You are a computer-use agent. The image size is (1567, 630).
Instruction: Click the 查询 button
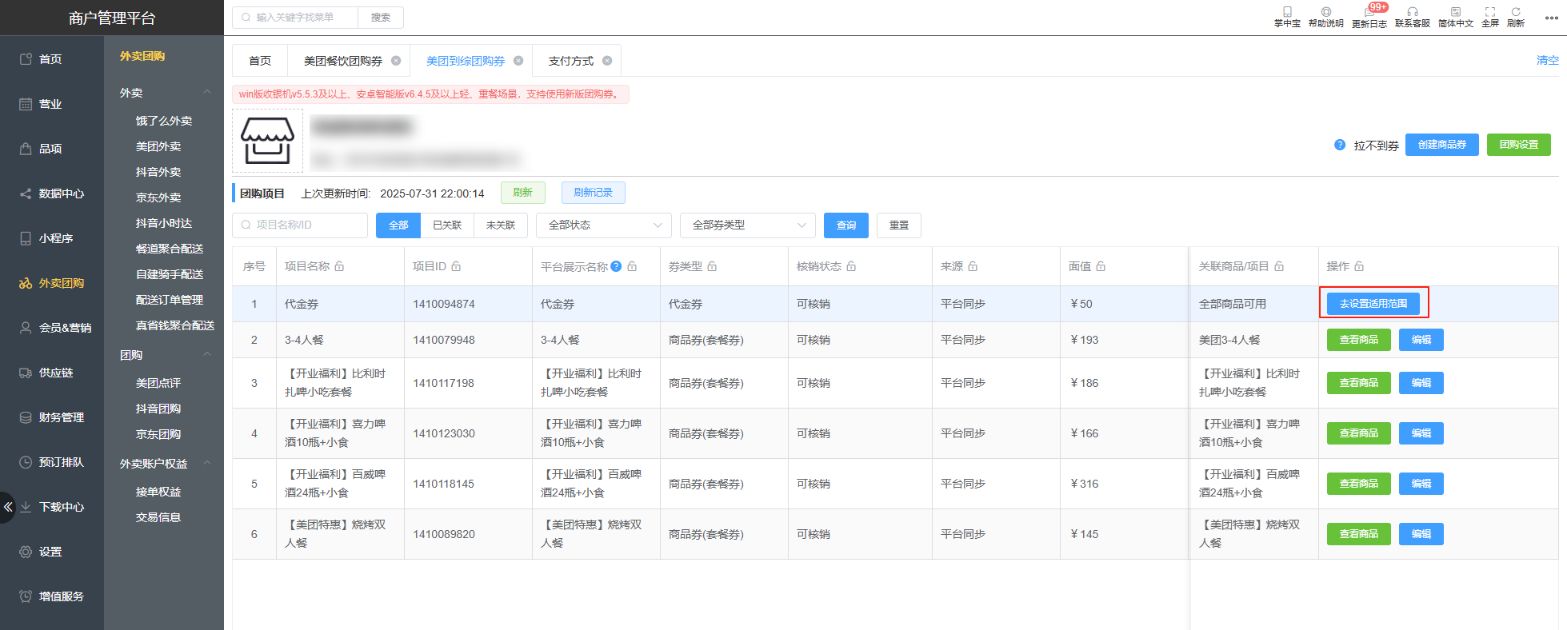[846, 226]
